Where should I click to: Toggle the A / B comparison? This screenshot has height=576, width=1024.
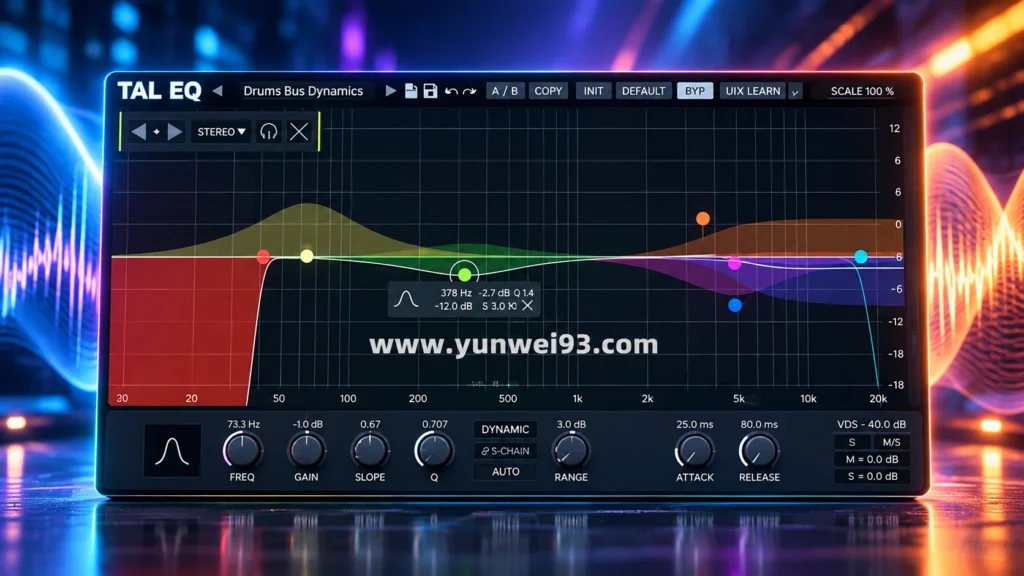(x=505, y=91)
